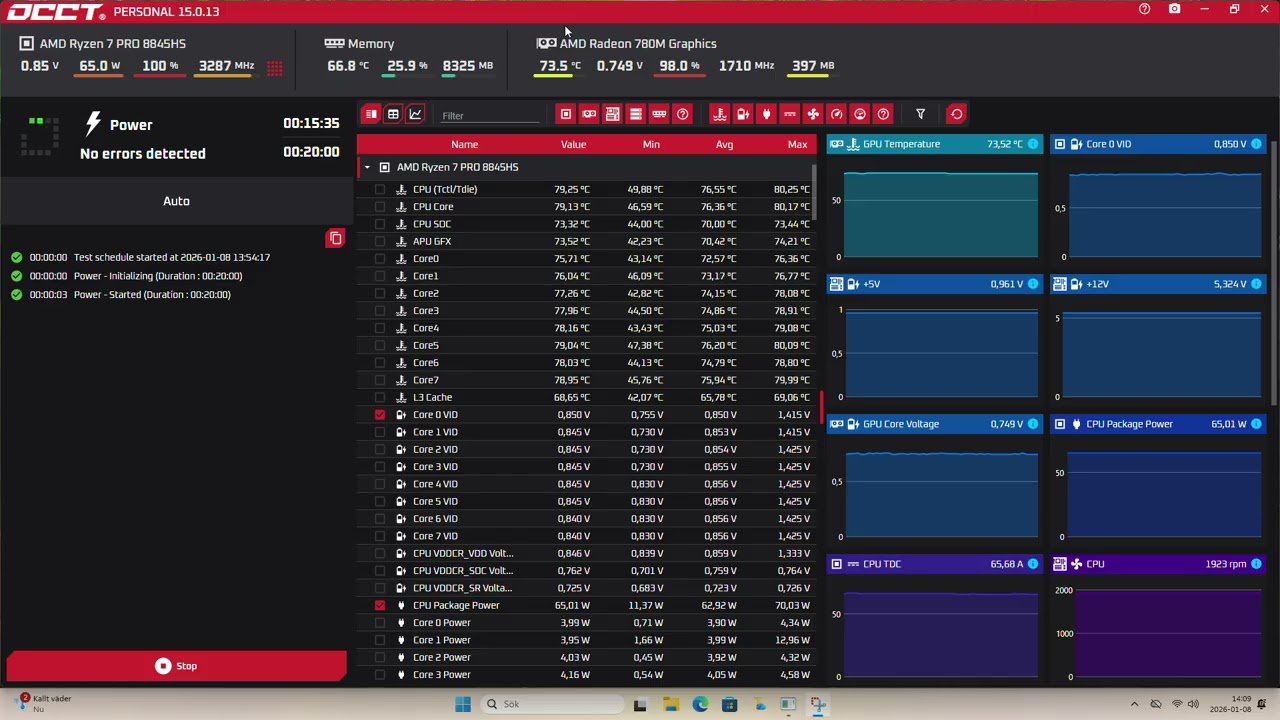Open File Explorer from the taskbar

(670, 704)
